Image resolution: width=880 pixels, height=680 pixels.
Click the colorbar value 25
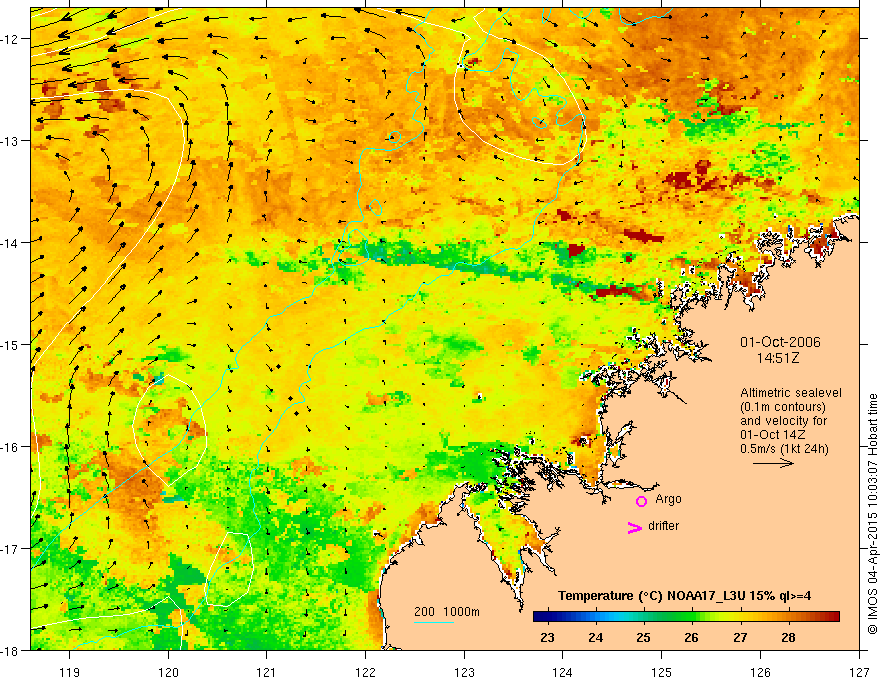(643, 637)
